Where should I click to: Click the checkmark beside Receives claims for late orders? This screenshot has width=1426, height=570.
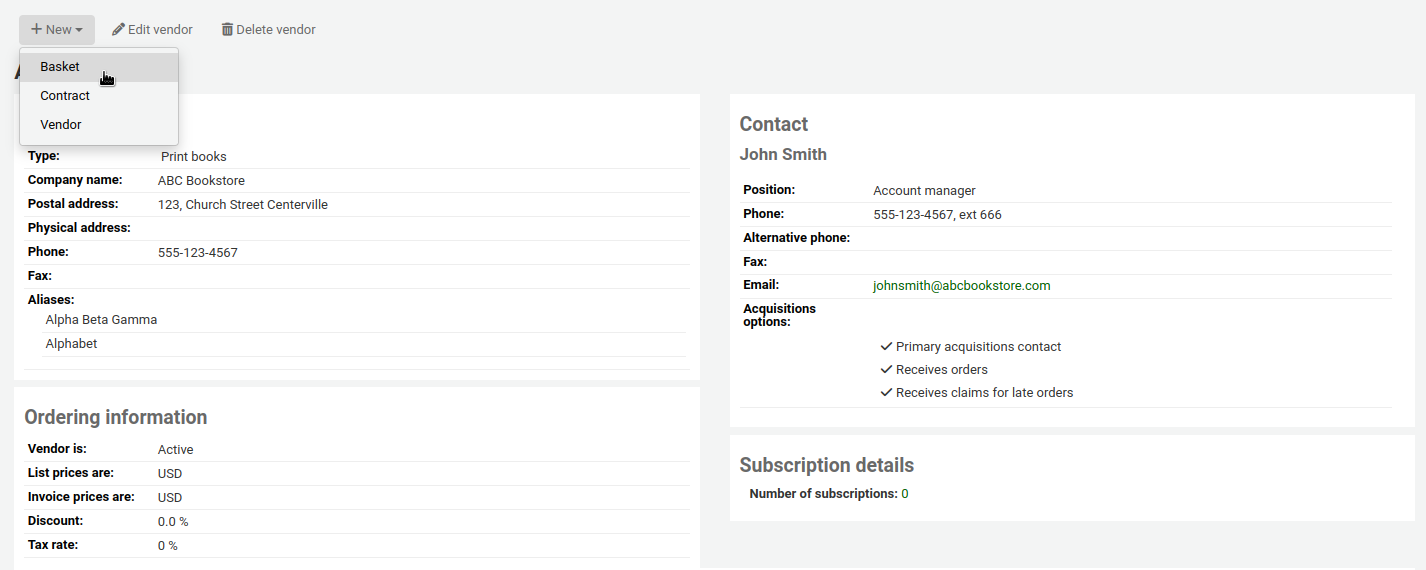click(x=886, y=393)
